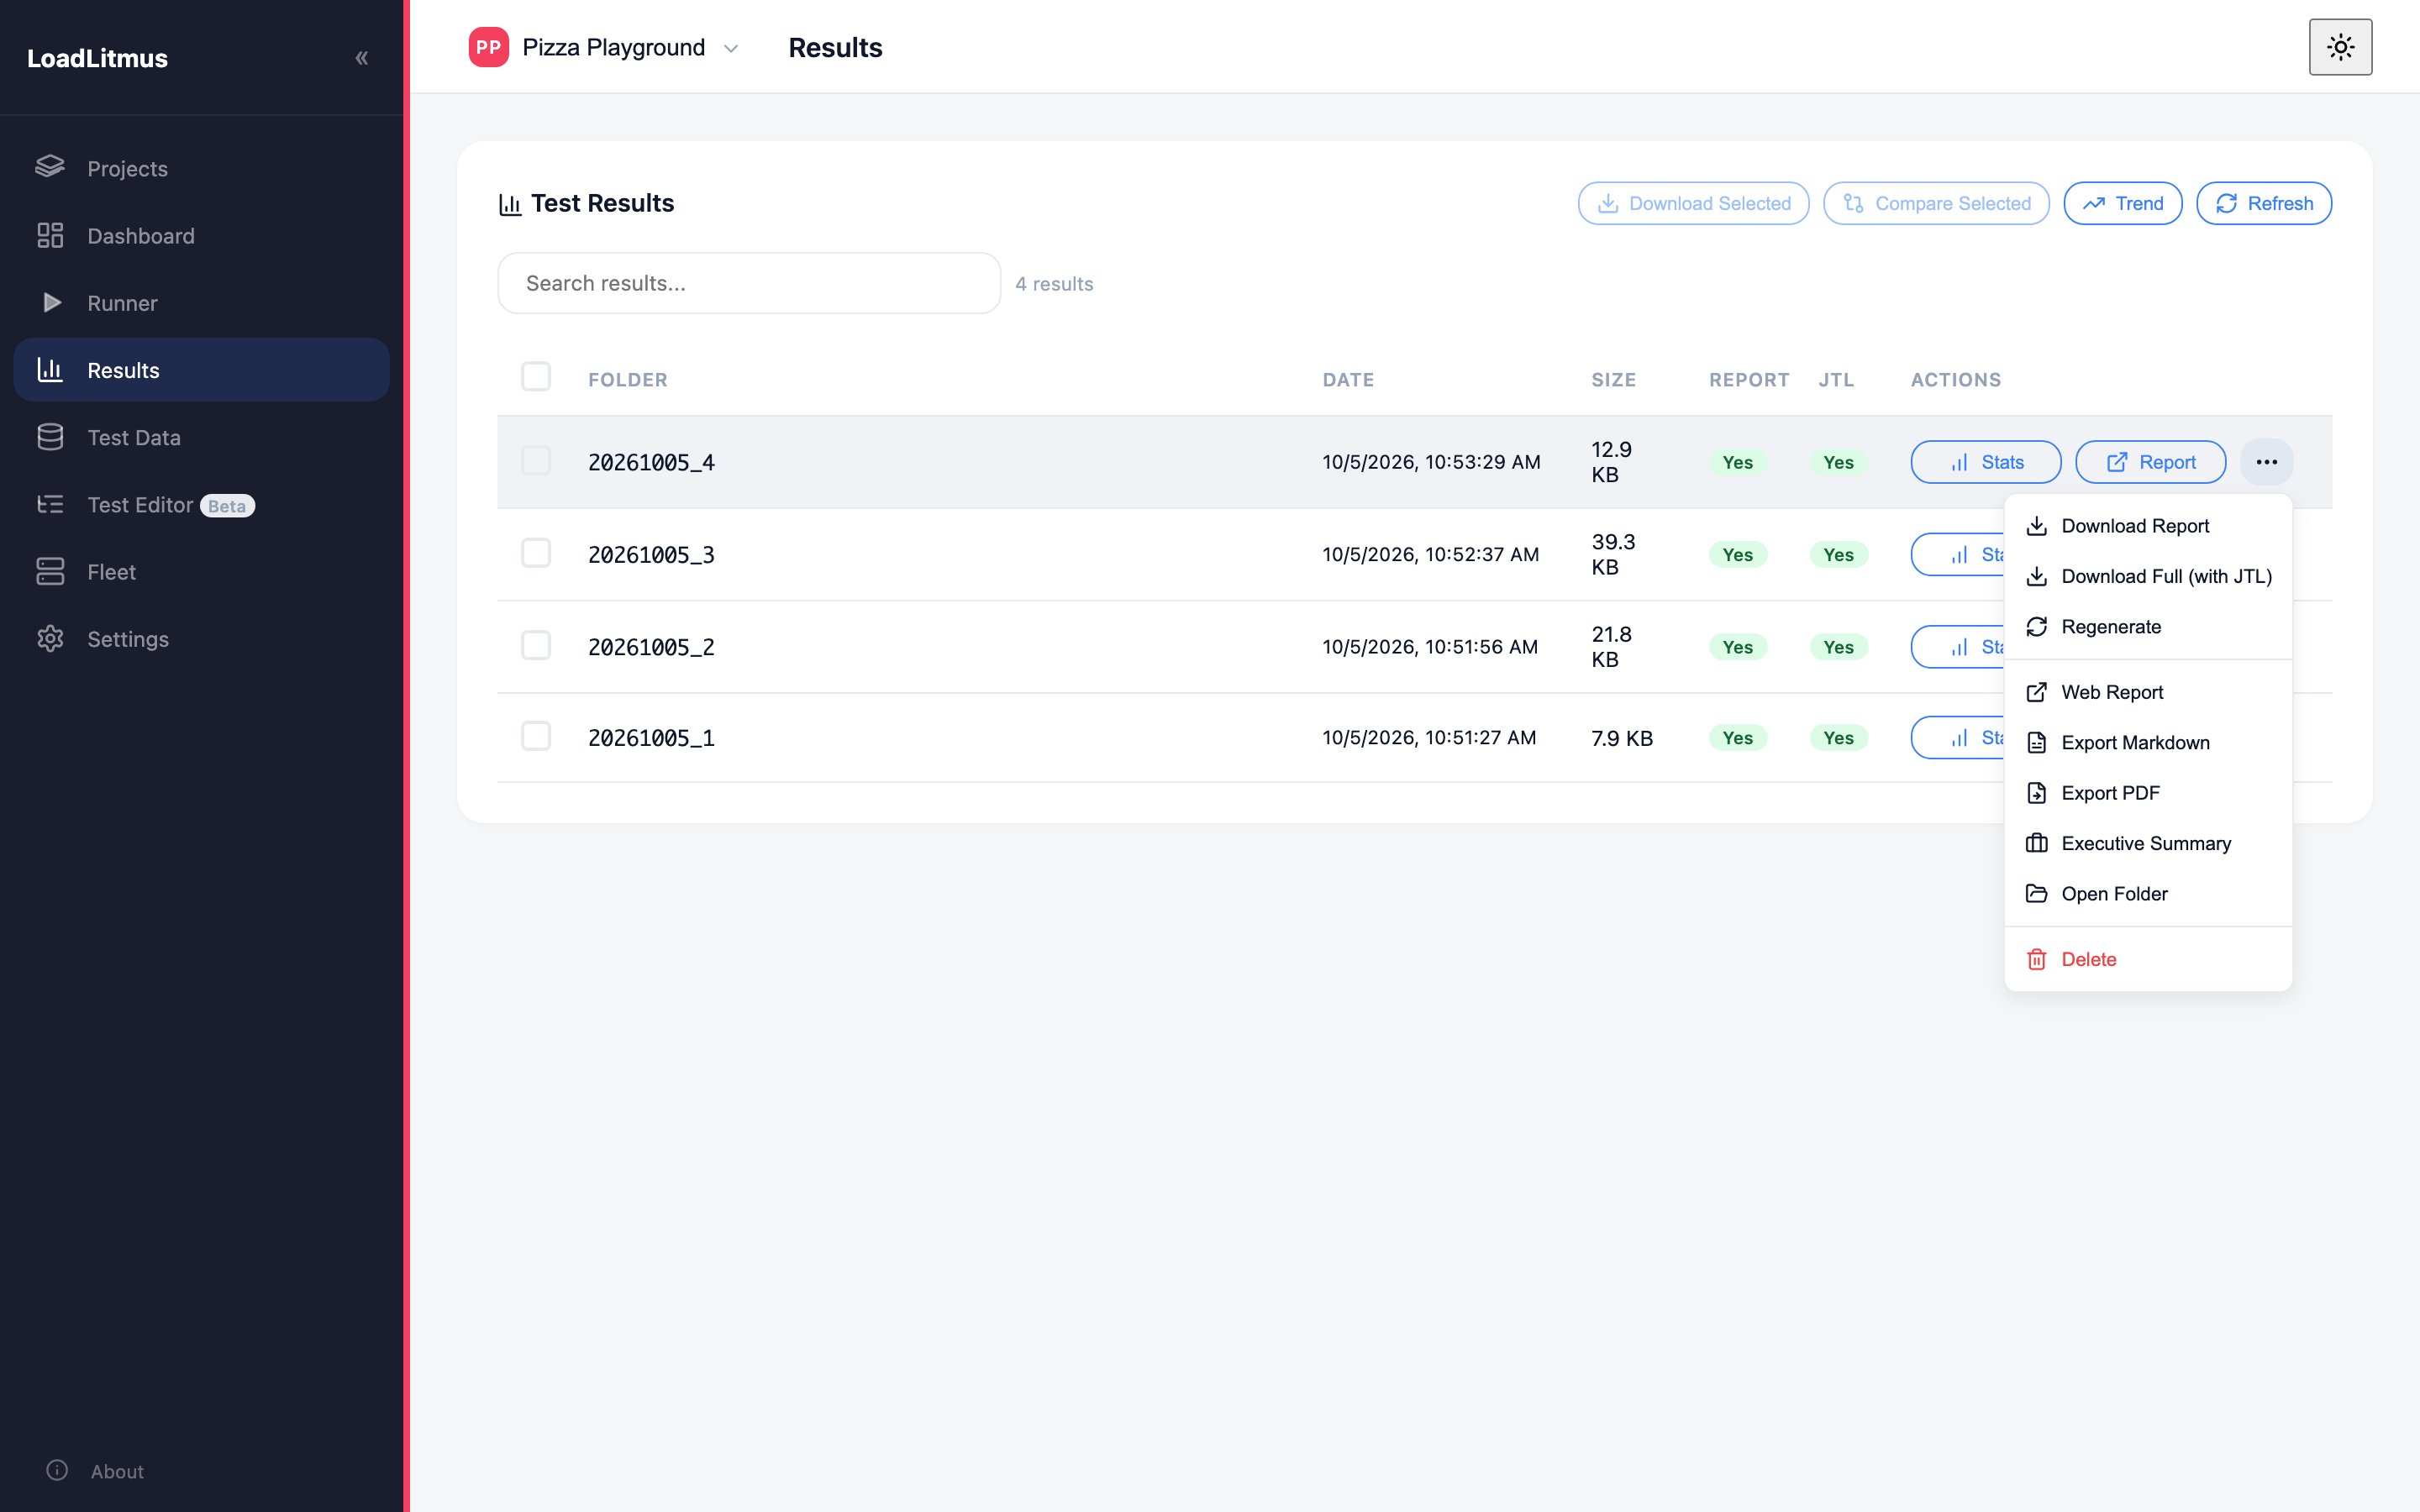
Task: Select Export Markdown option
Action: (2148, 742)
